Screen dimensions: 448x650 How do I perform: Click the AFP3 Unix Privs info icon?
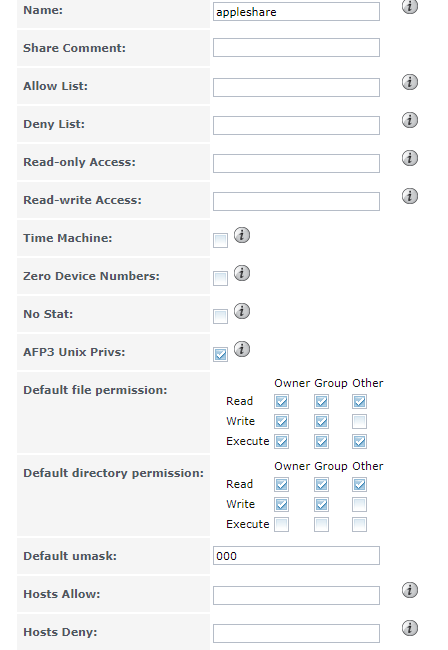tap(242, 349)
